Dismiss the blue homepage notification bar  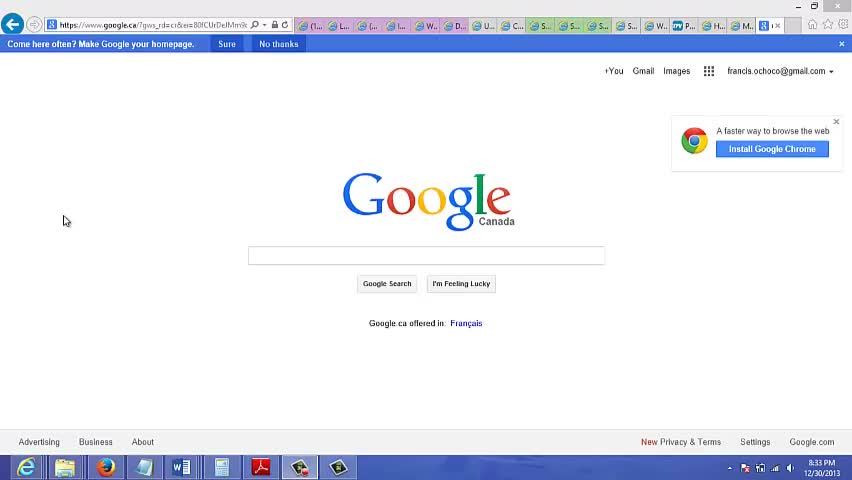pyautogui.click(x=842, y=44)
